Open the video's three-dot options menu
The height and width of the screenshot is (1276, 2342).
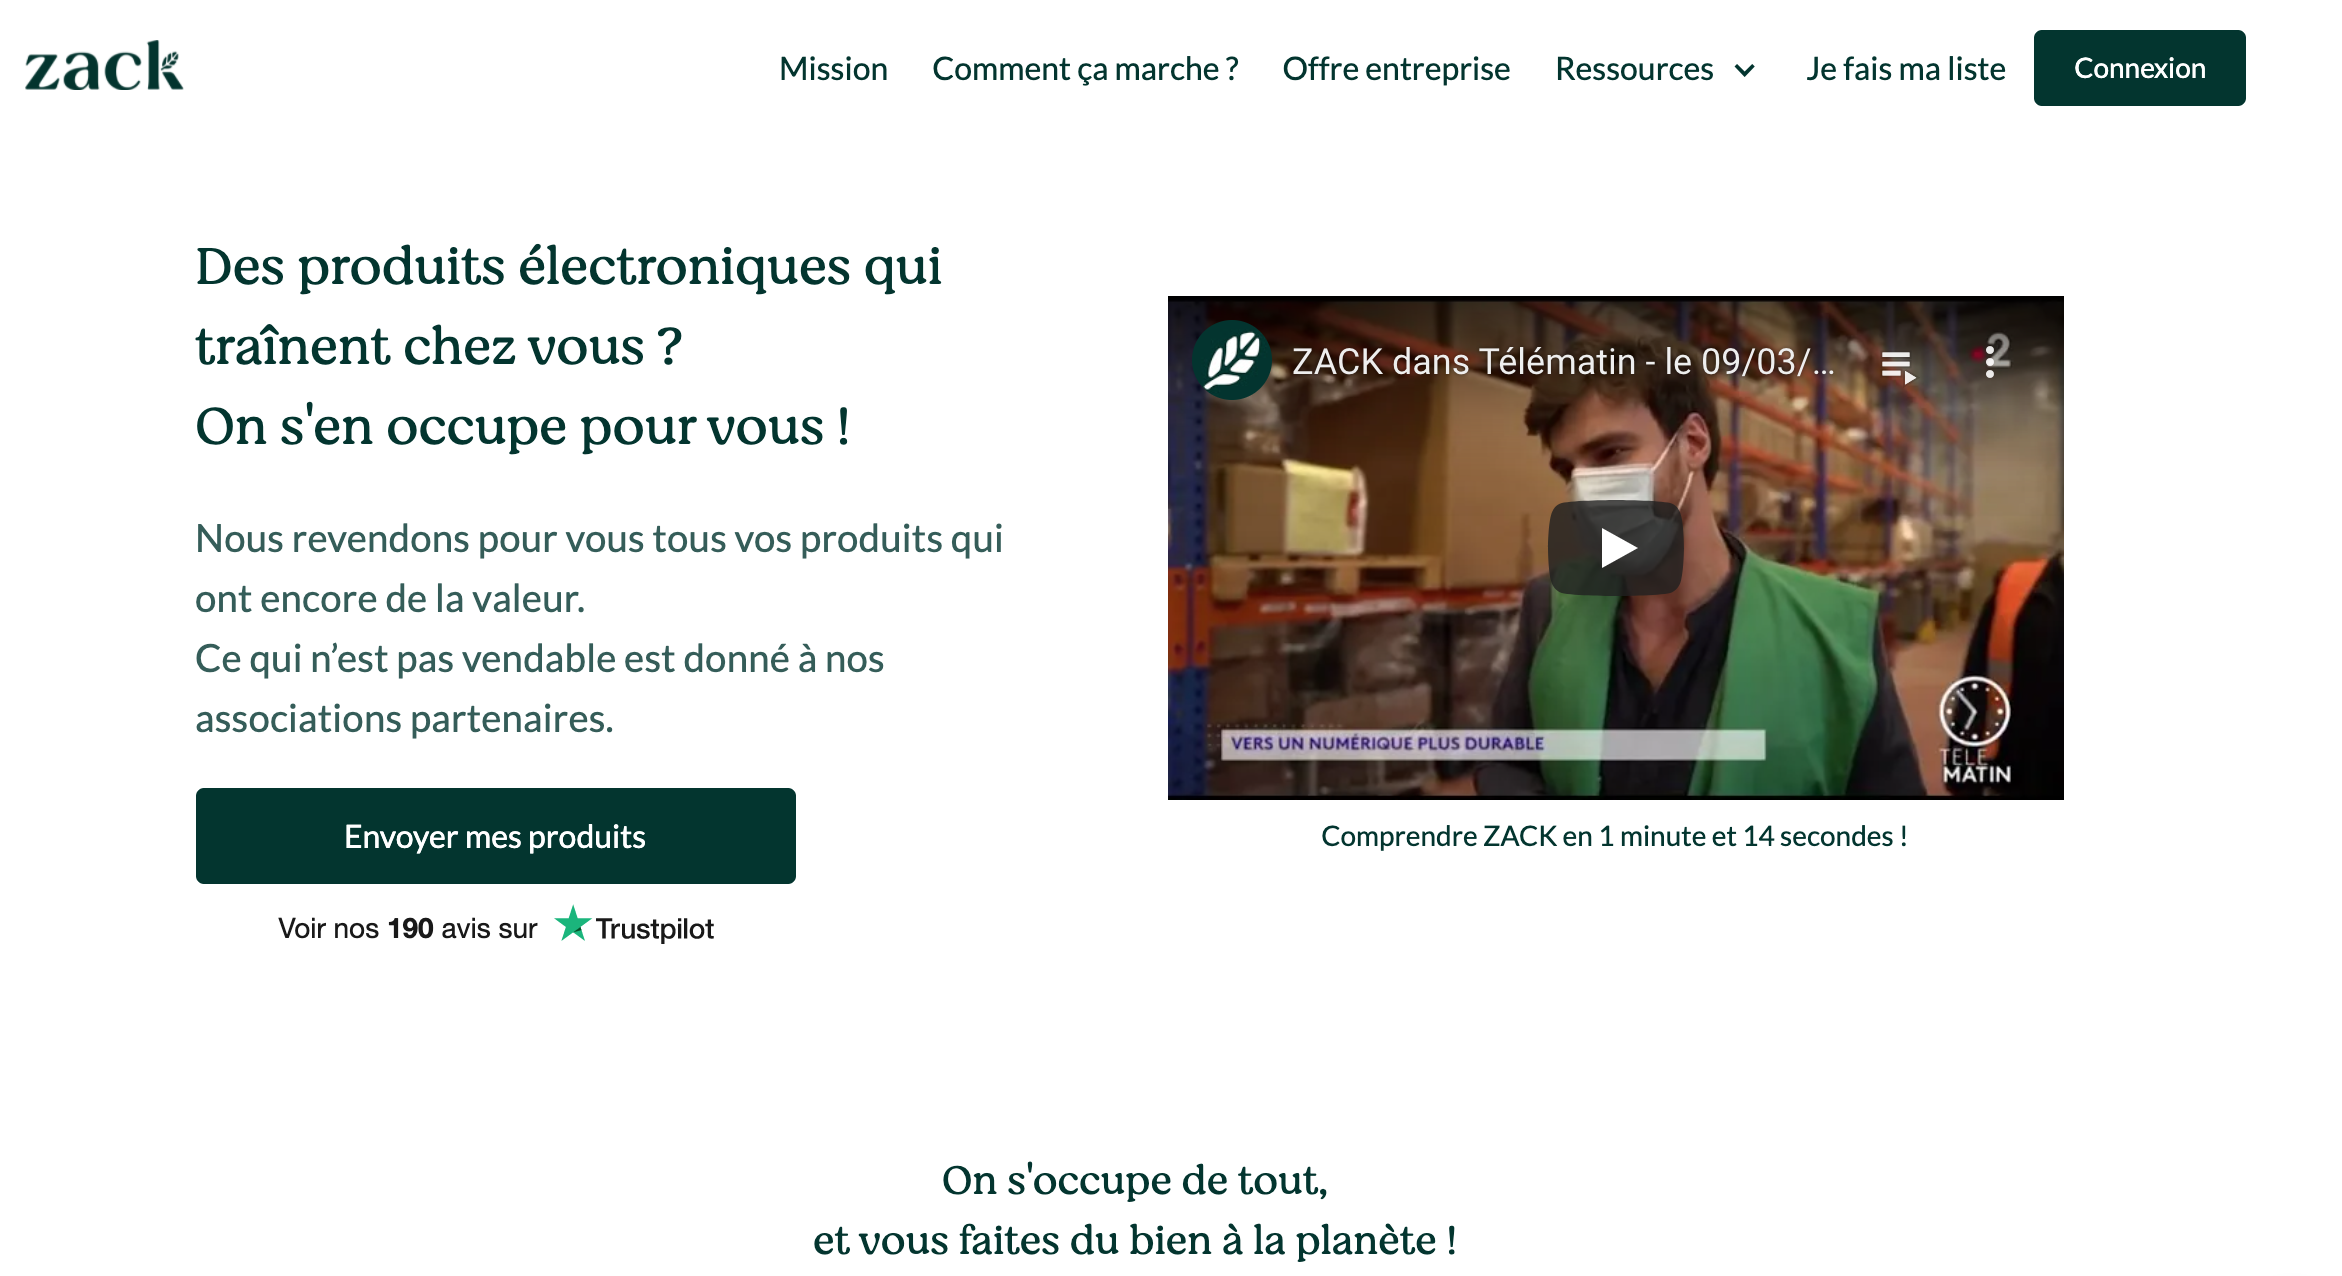pos(1990,362)
